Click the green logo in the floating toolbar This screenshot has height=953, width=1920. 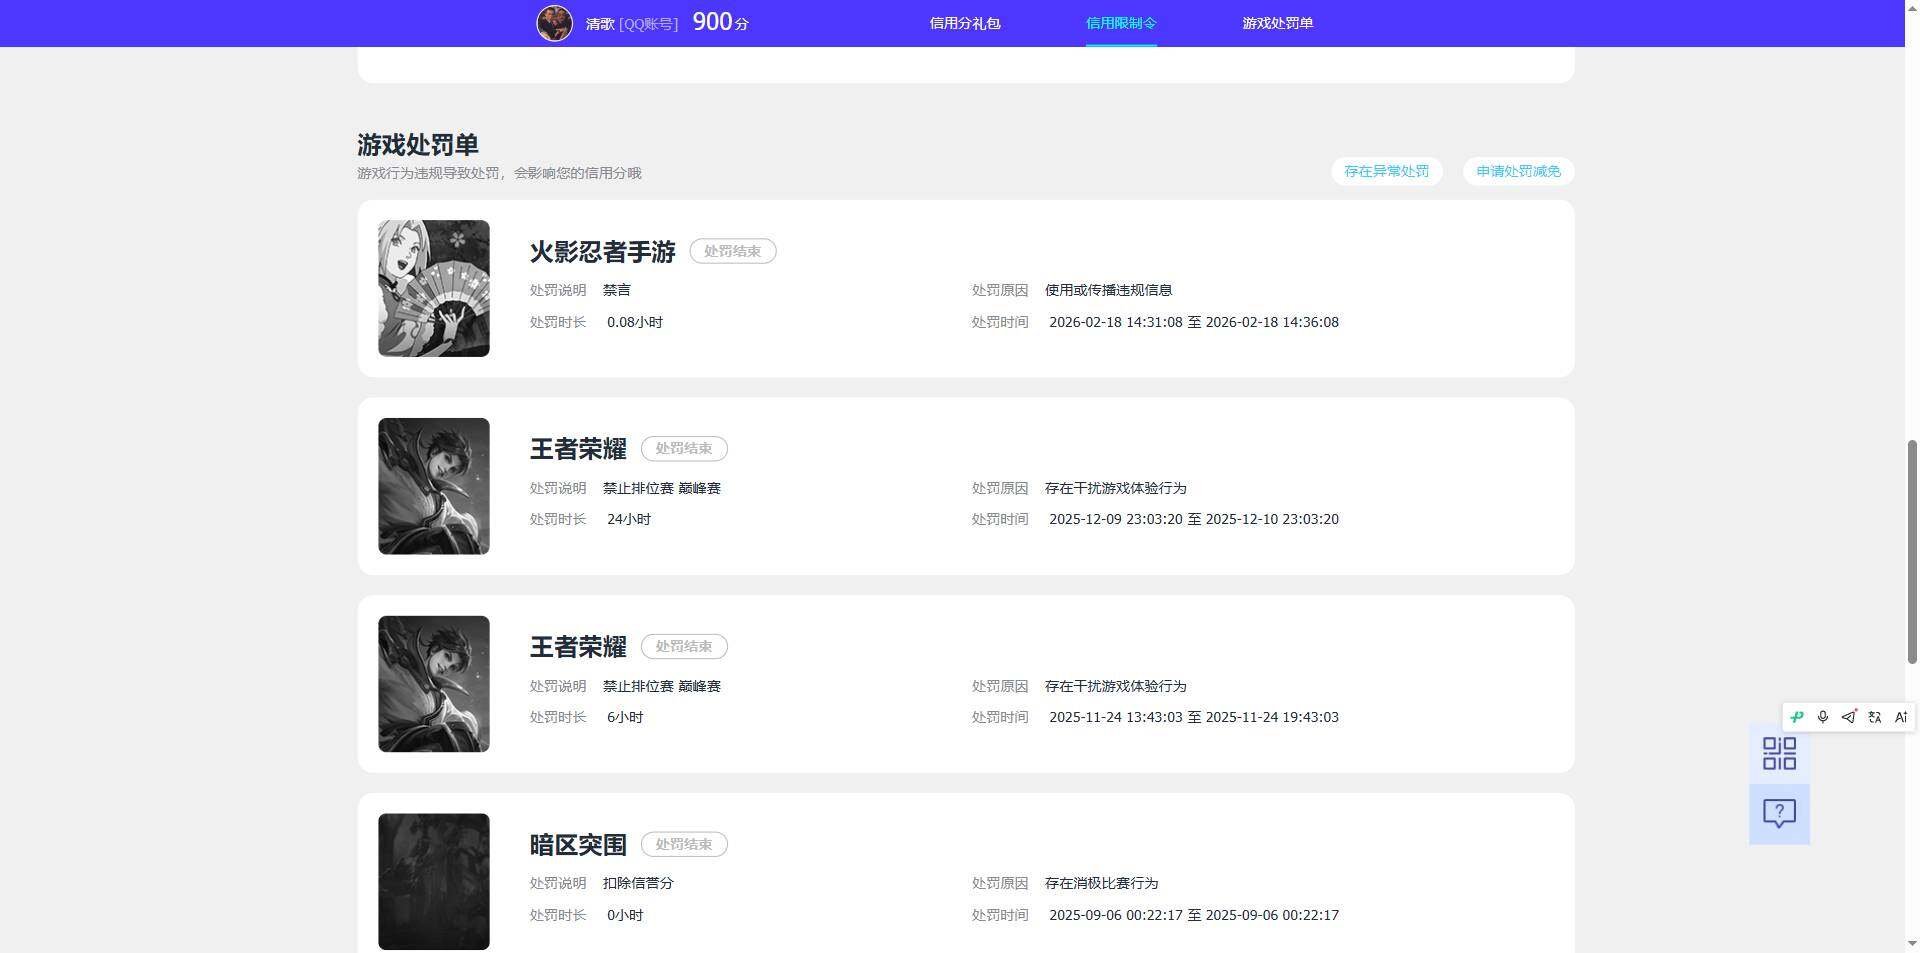coord(1797,717)
